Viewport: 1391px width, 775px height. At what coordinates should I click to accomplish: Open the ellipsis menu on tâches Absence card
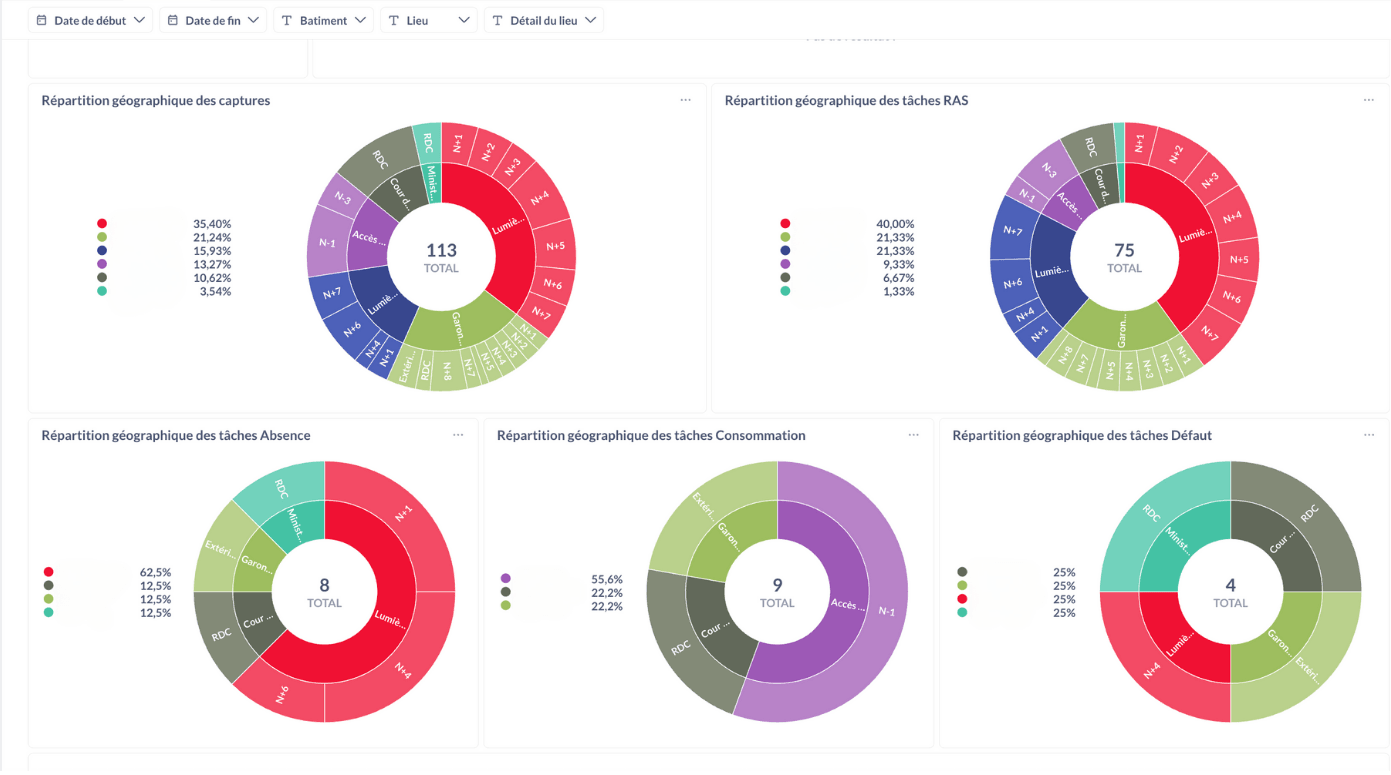[458, 435]
